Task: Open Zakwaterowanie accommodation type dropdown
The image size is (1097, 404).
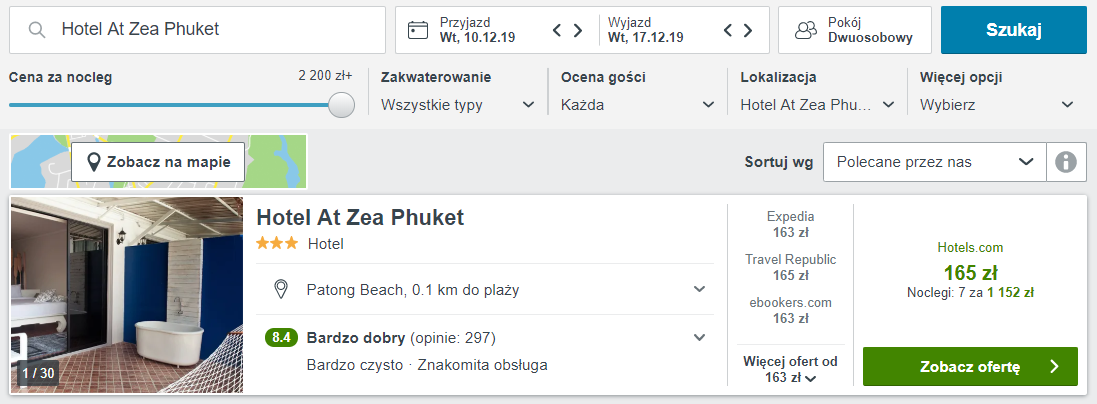Action: [459, 104]
